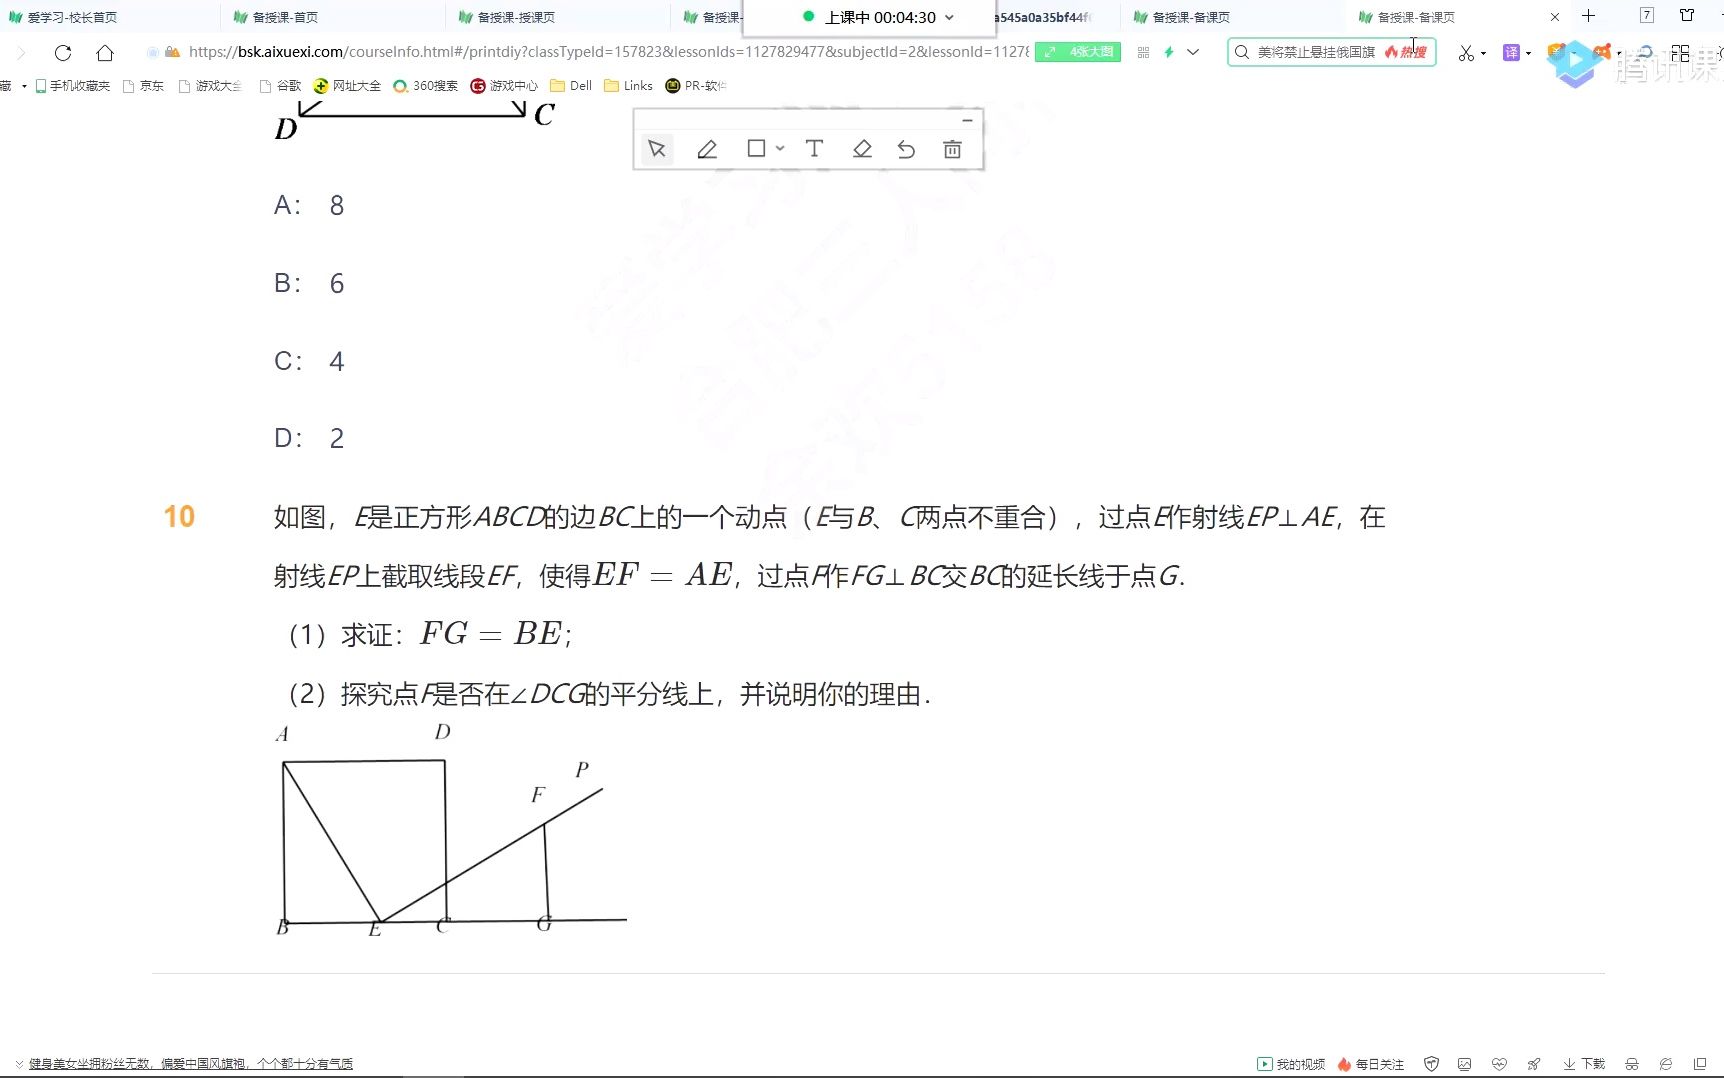The height and width of the screenshot is (1078, 1724).
Task: Click the security shield status icon
Action: (x=1431, y=1064)
